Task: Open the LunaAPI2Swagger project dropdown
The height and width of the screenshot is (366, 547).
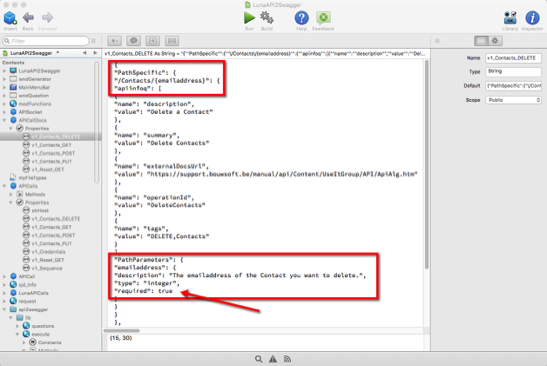Action: click(x=58, y=53)
